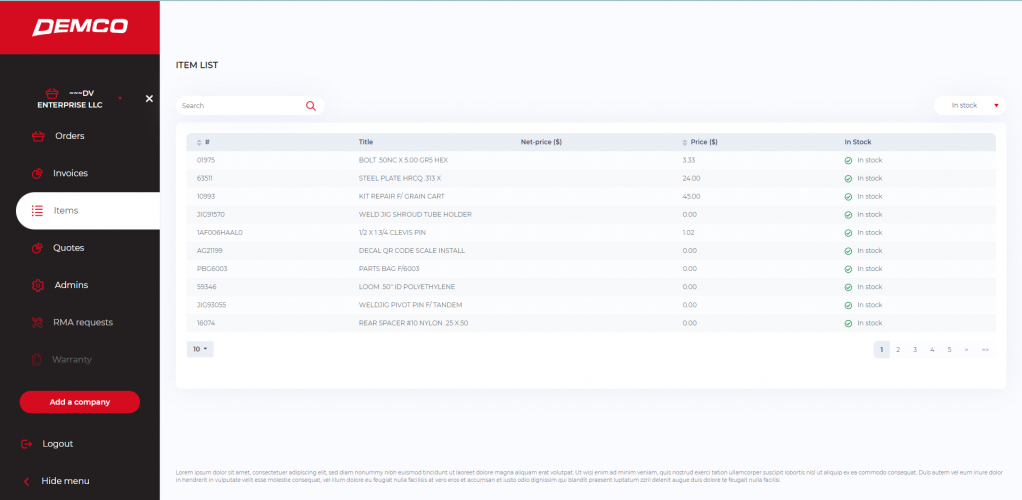This screenshot has width=1022, height=500.
Task: Go to page 3 in pagination
Action: (x=915, y=350)
